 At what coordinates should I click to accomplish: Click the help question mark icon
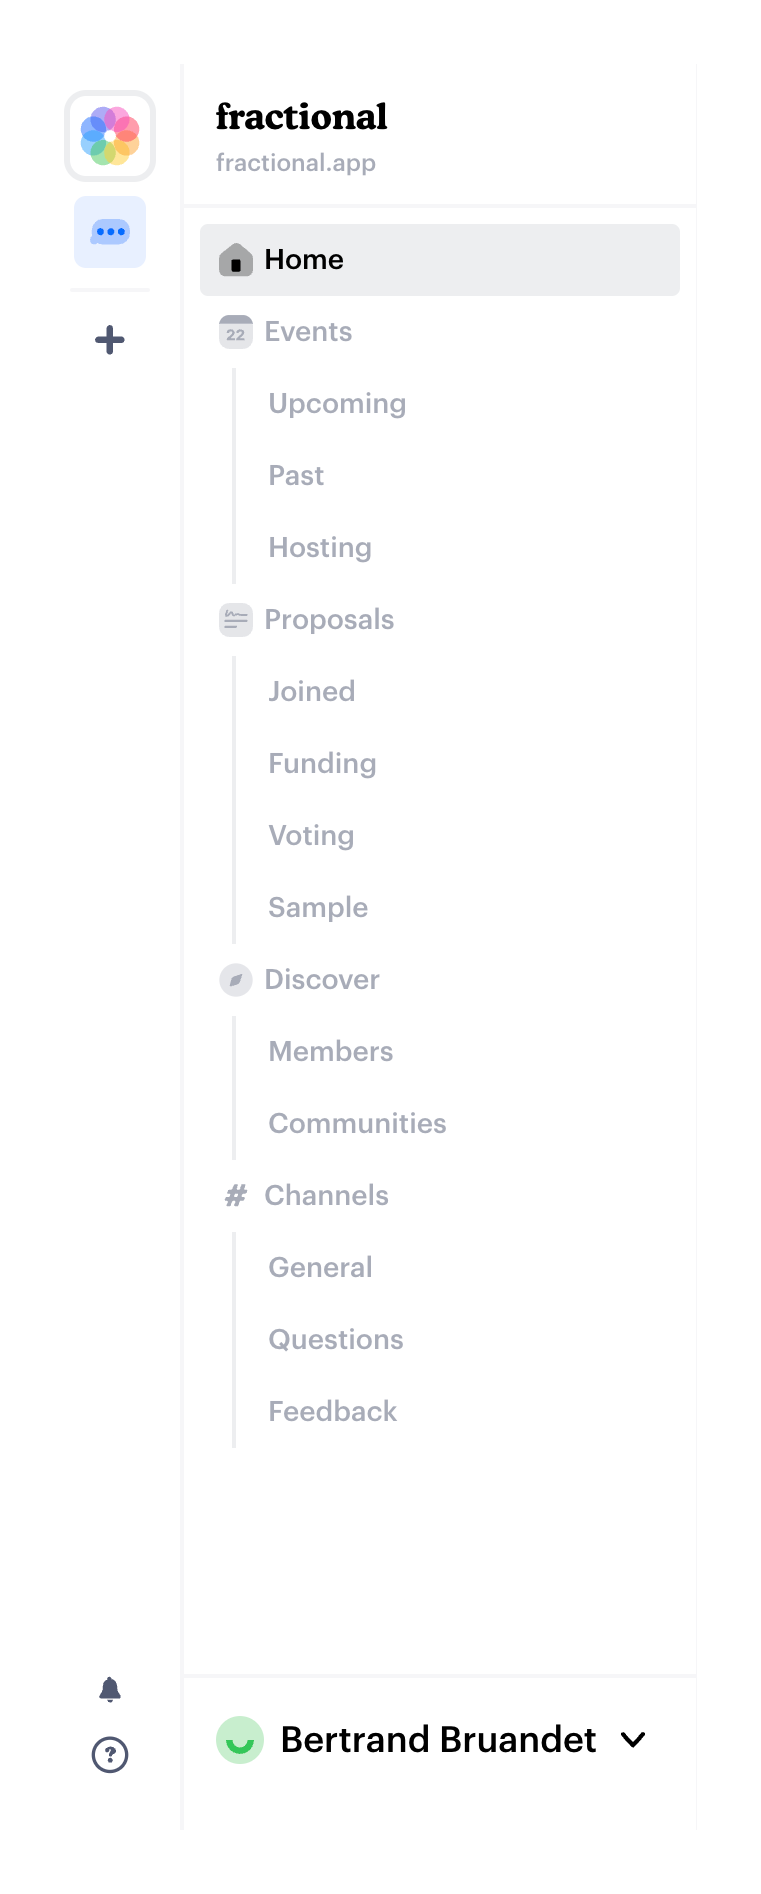110,1754
